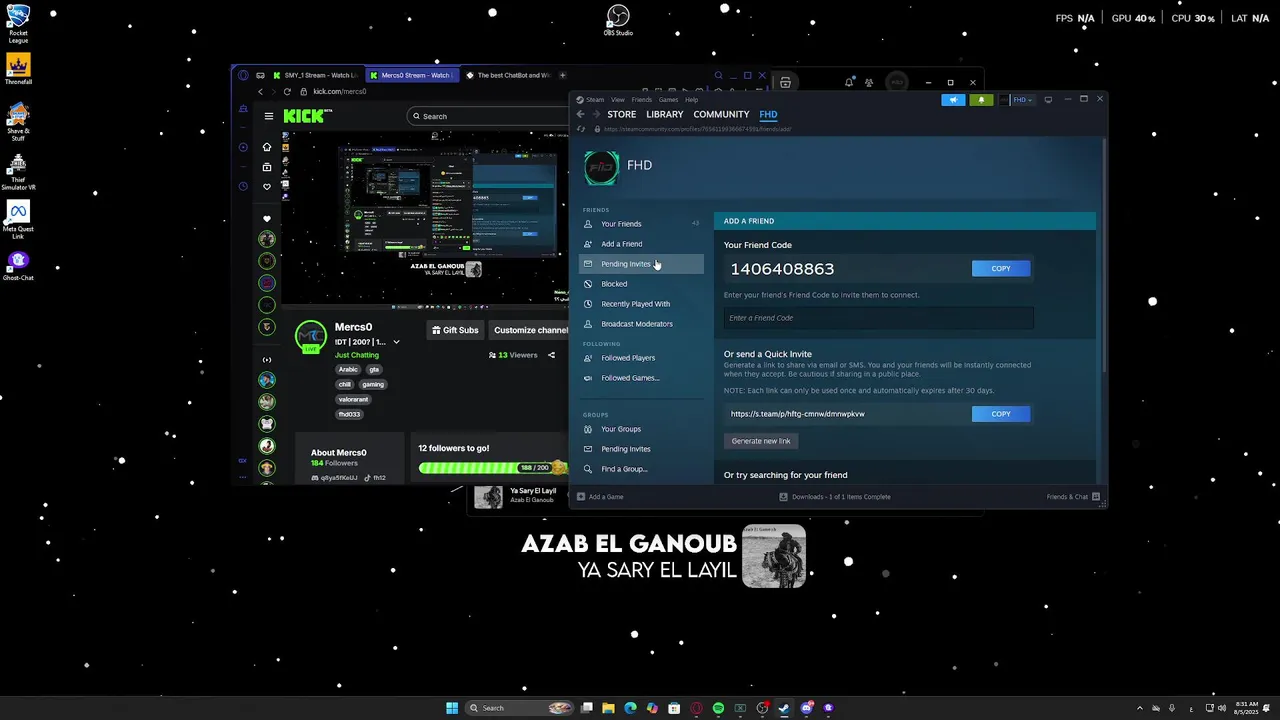
Task: Open Steam announcements megaphone button
Action: pyautogui.click(x=953, y=100)
